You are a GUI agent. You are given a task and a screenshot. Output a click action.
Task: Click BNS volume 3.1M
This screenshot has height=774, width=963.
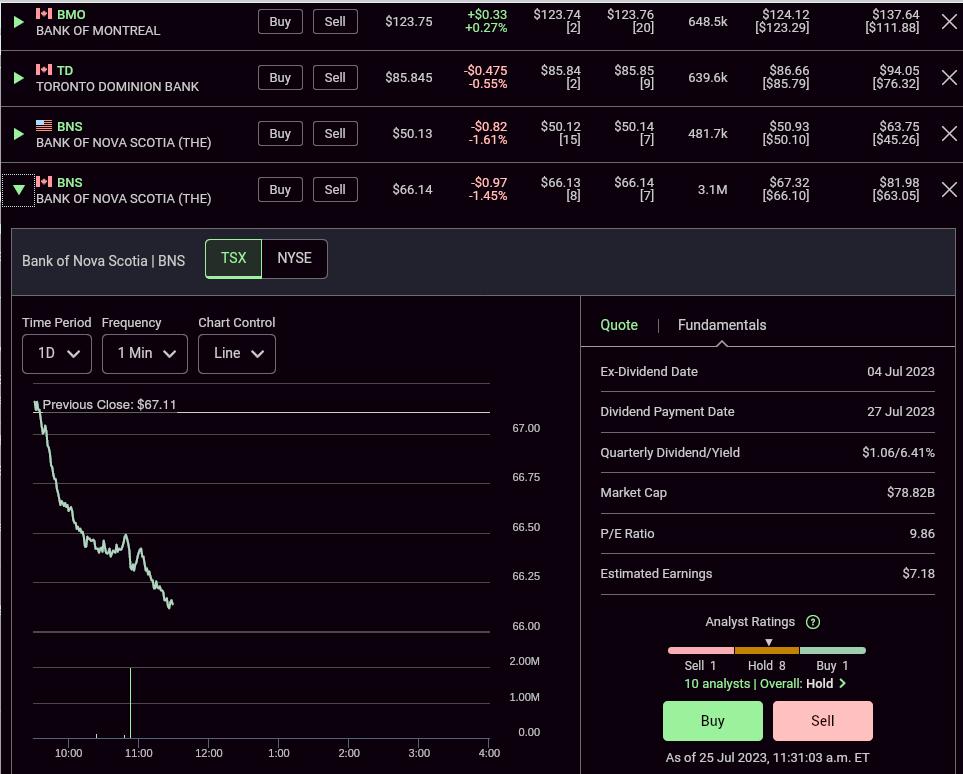712,189
